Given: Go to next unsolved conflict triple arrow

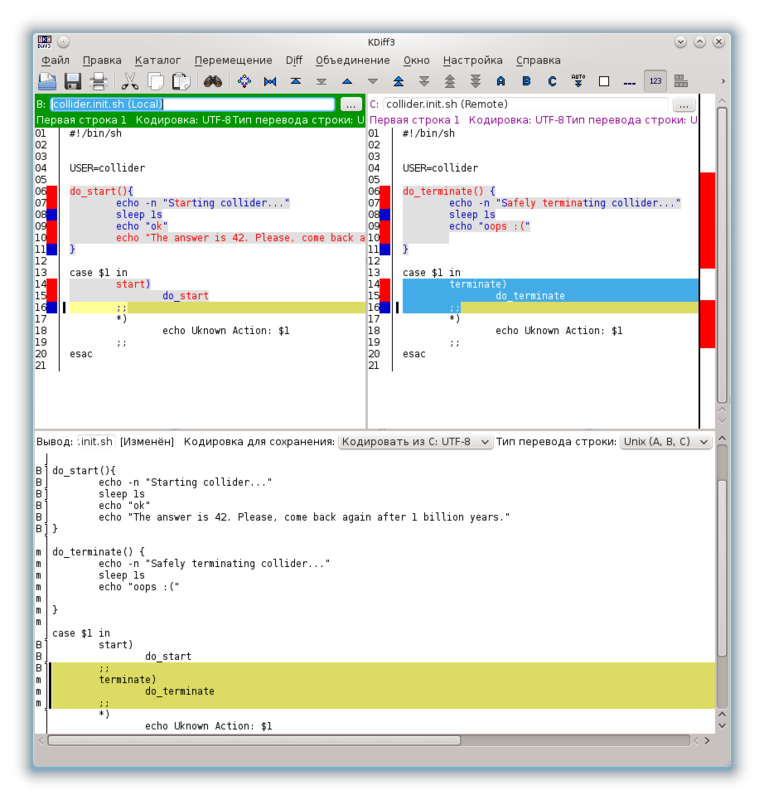Looking at the screenshot, I should tap(476, 81).
